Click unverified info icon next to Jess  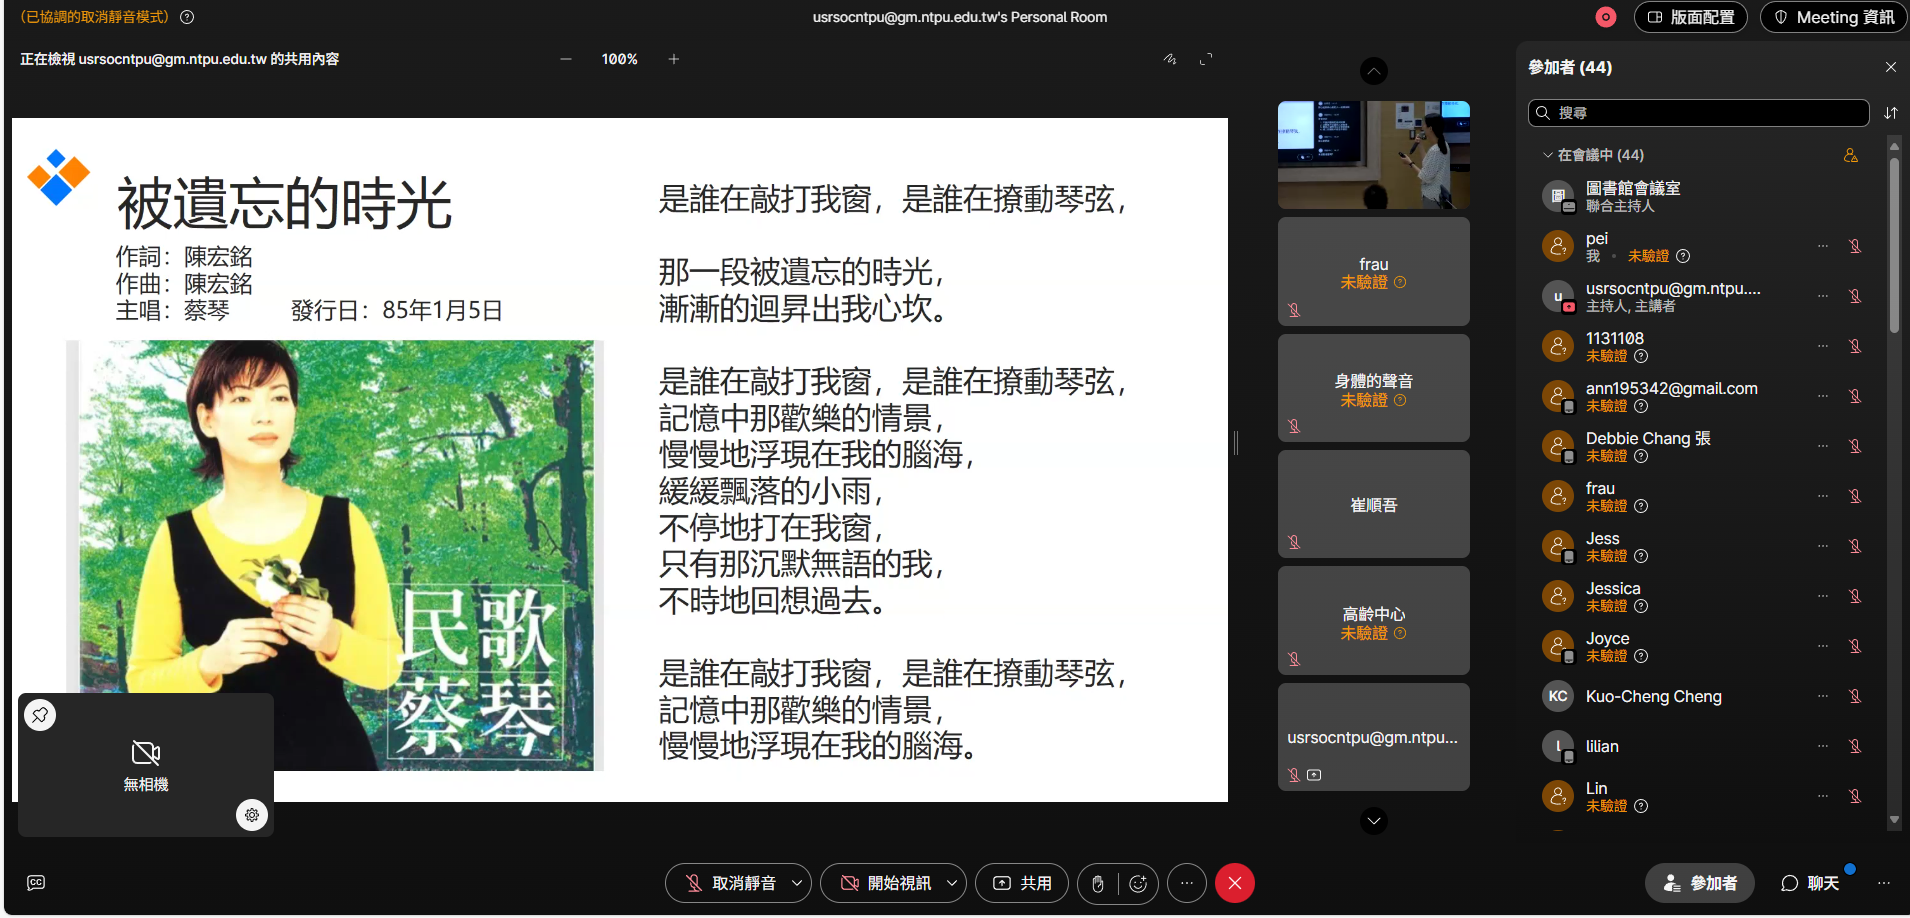point(1641,556)
